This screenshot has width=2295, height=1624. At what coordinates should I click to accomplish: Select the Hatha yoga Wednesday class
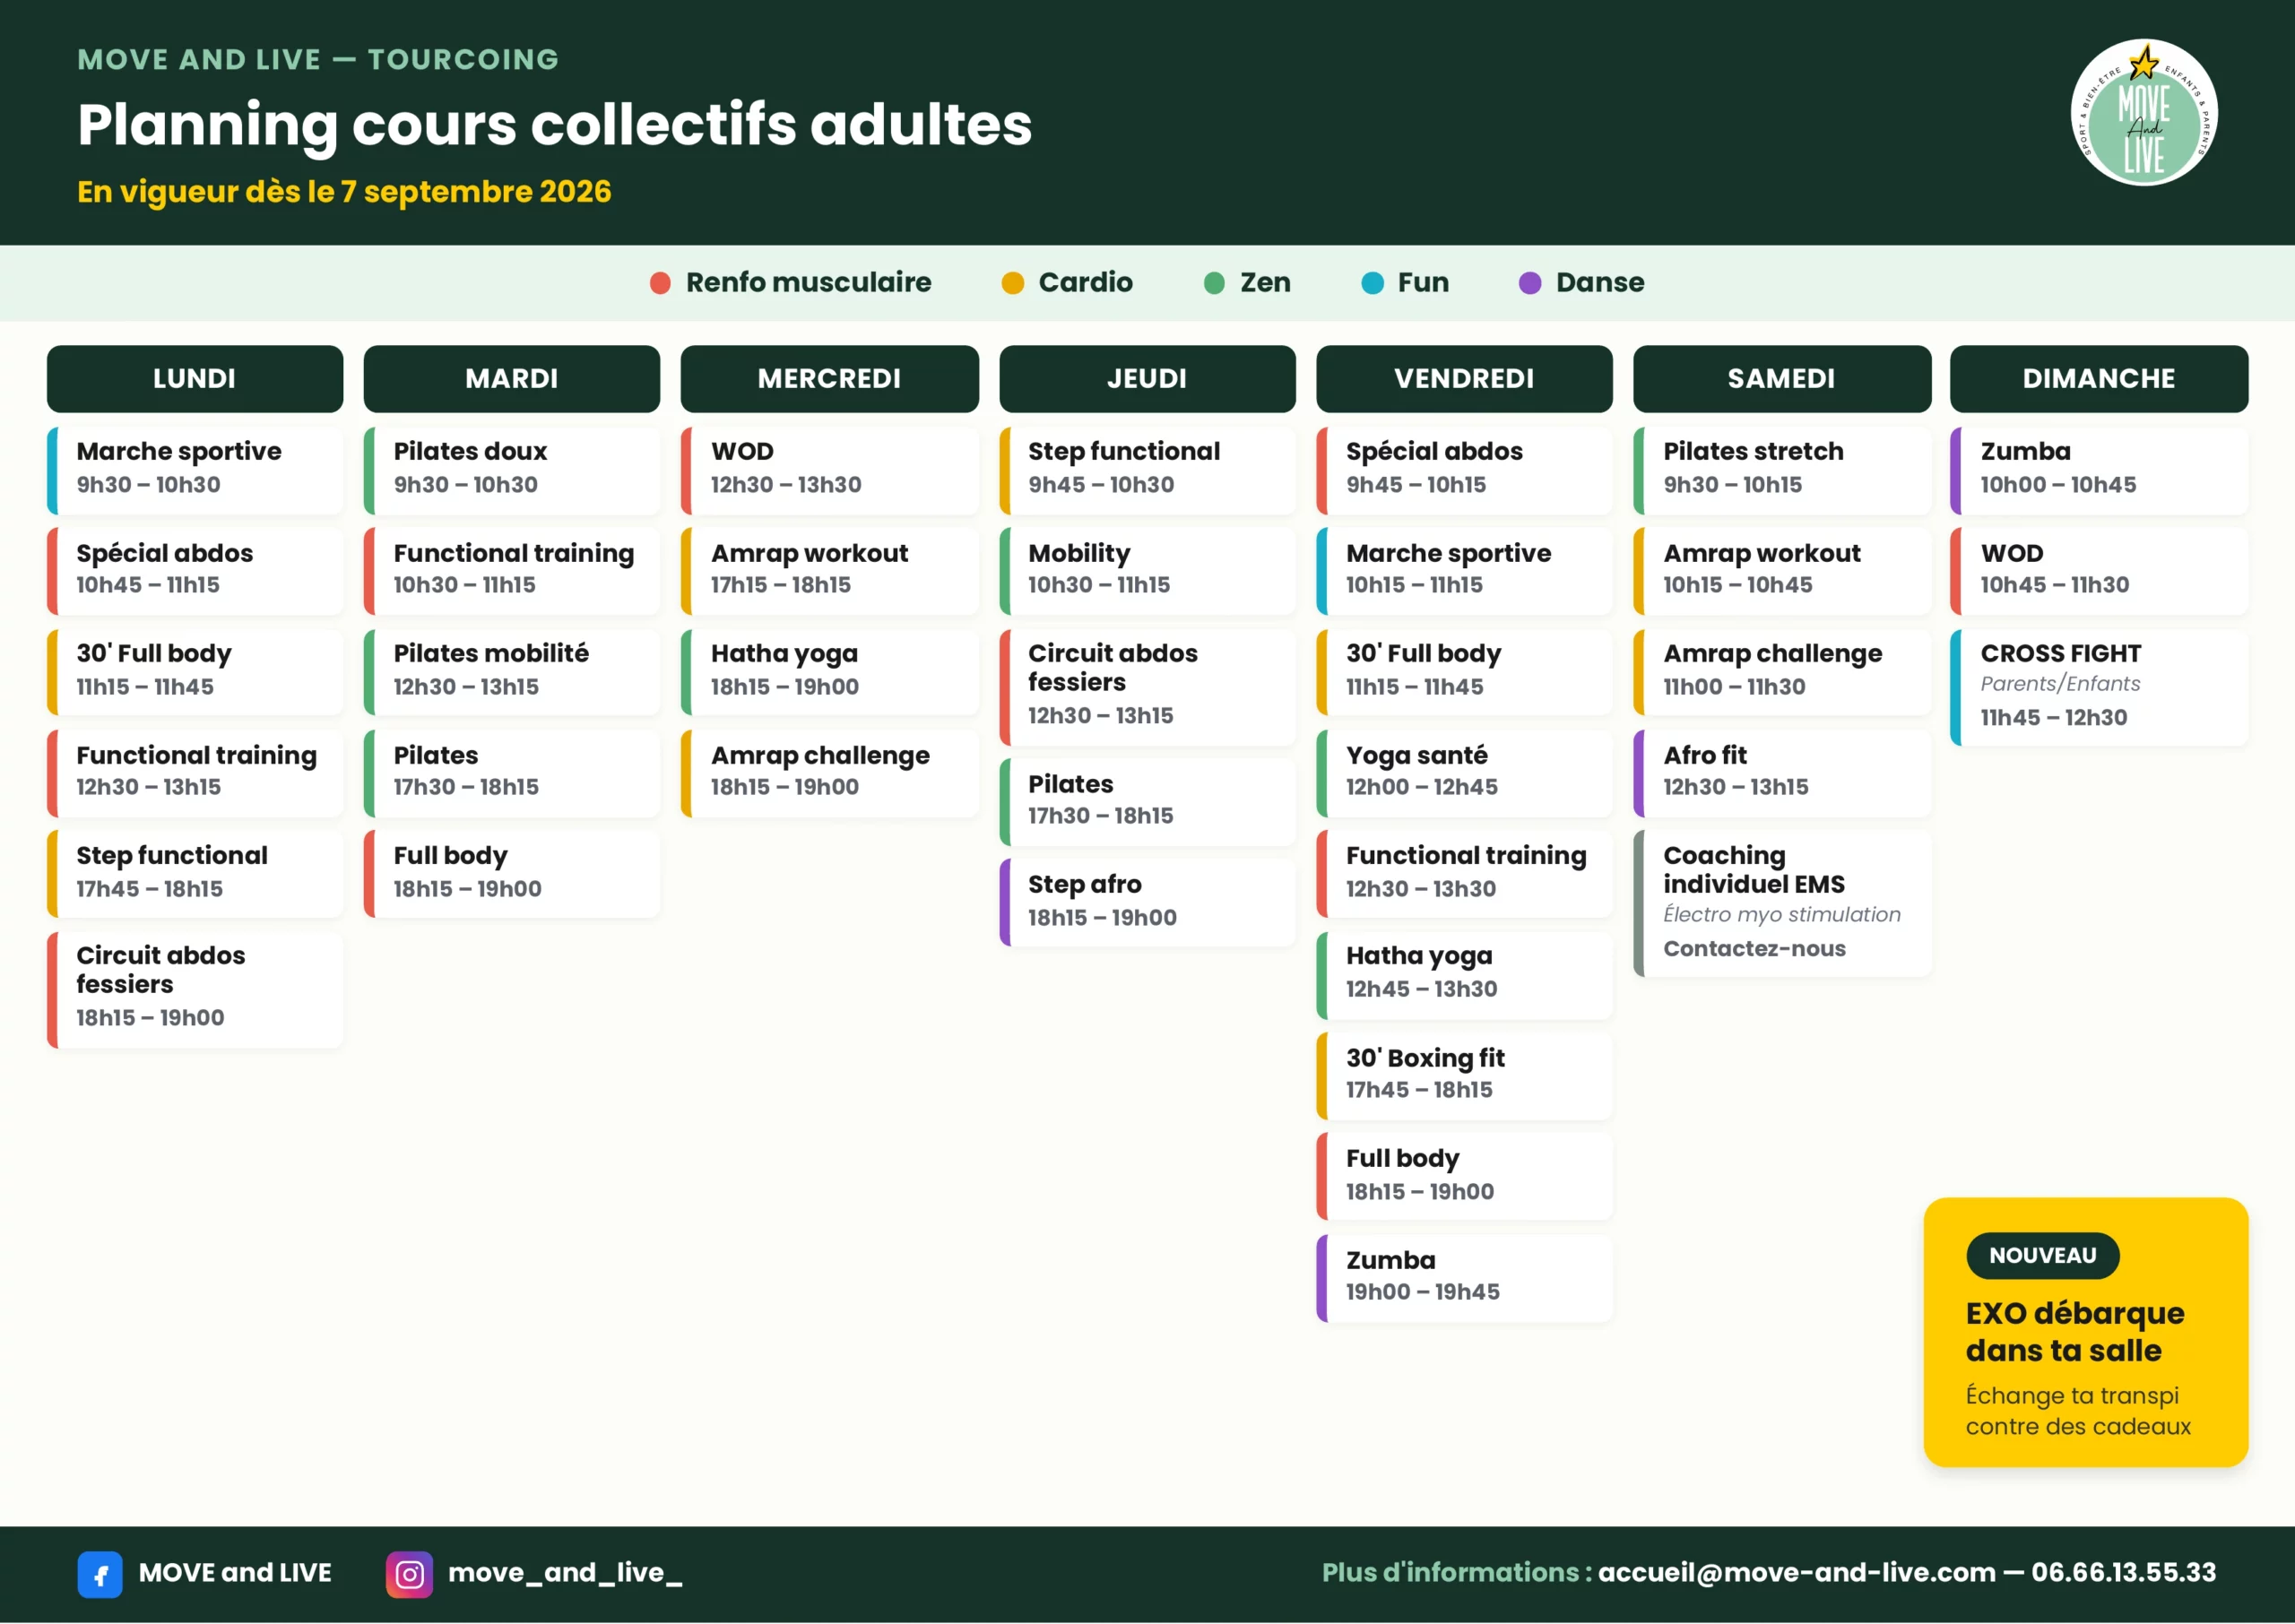click(x=830, y=672)
